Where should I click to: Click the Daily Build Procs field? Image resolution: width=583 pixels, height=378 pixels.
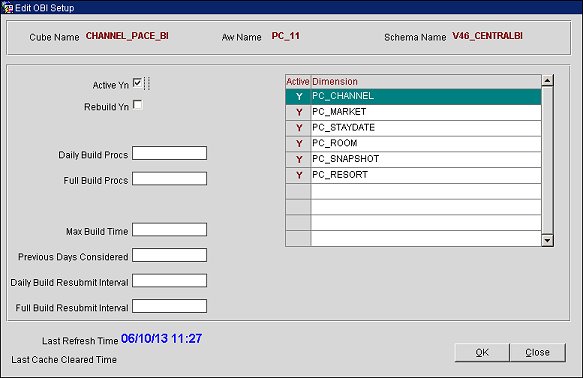point(170,153)
